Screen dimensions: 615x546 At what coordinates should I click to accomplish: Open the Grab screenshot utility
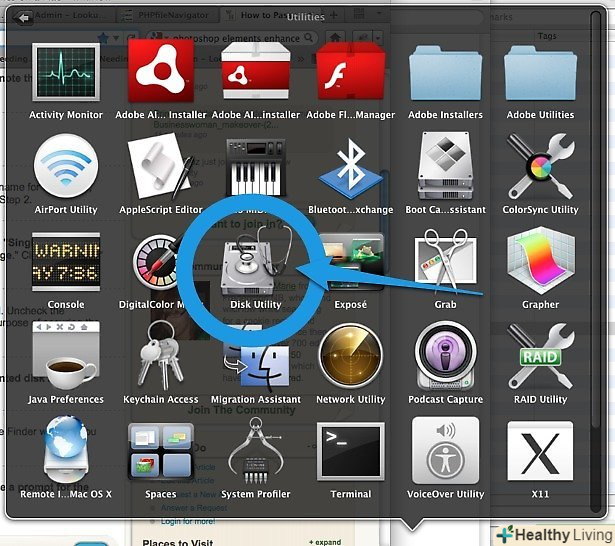pos(446,260)
